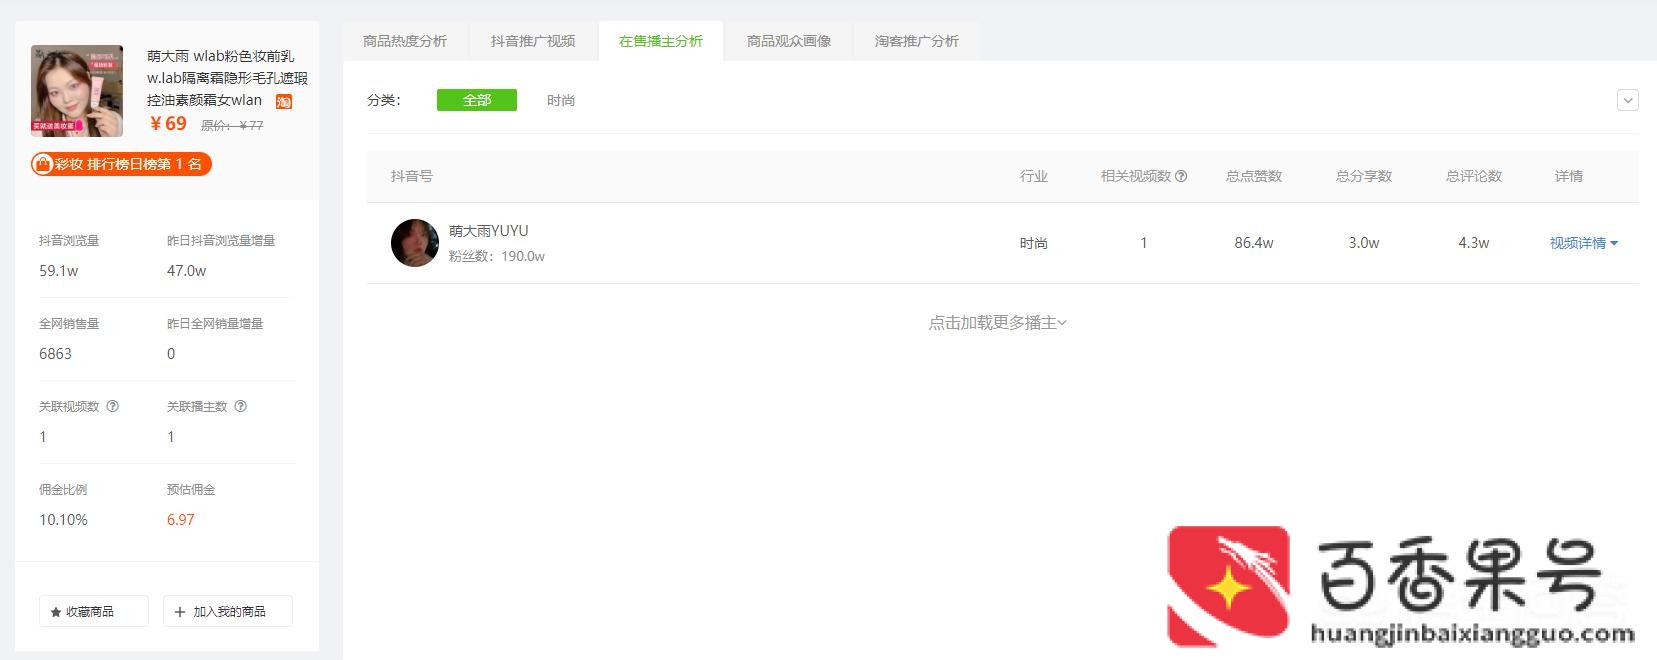The image size is (1657, 660).
Task: Click the plus icon on 加入我的商品
Action: coord(180,612)
